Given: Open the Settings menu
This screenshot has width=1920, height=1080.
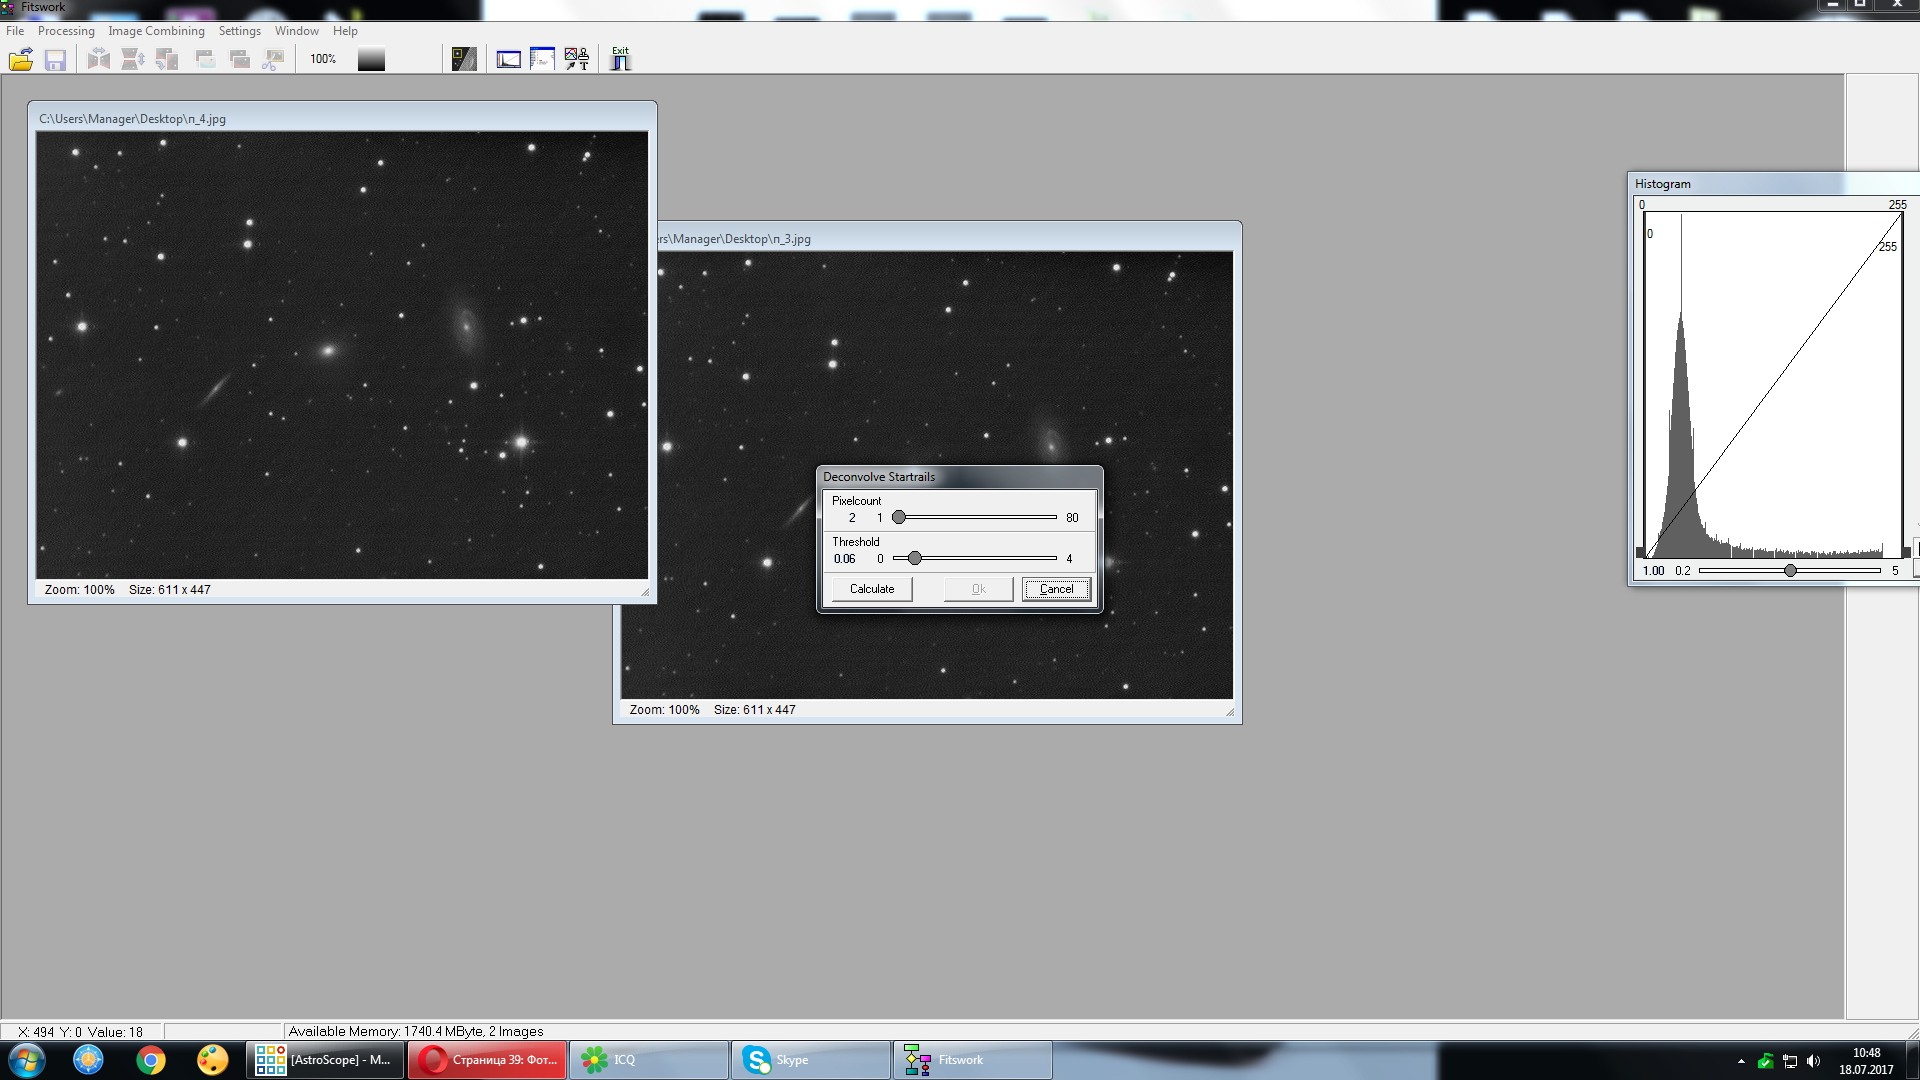Looking at the screenshot, I should (240, 31).
